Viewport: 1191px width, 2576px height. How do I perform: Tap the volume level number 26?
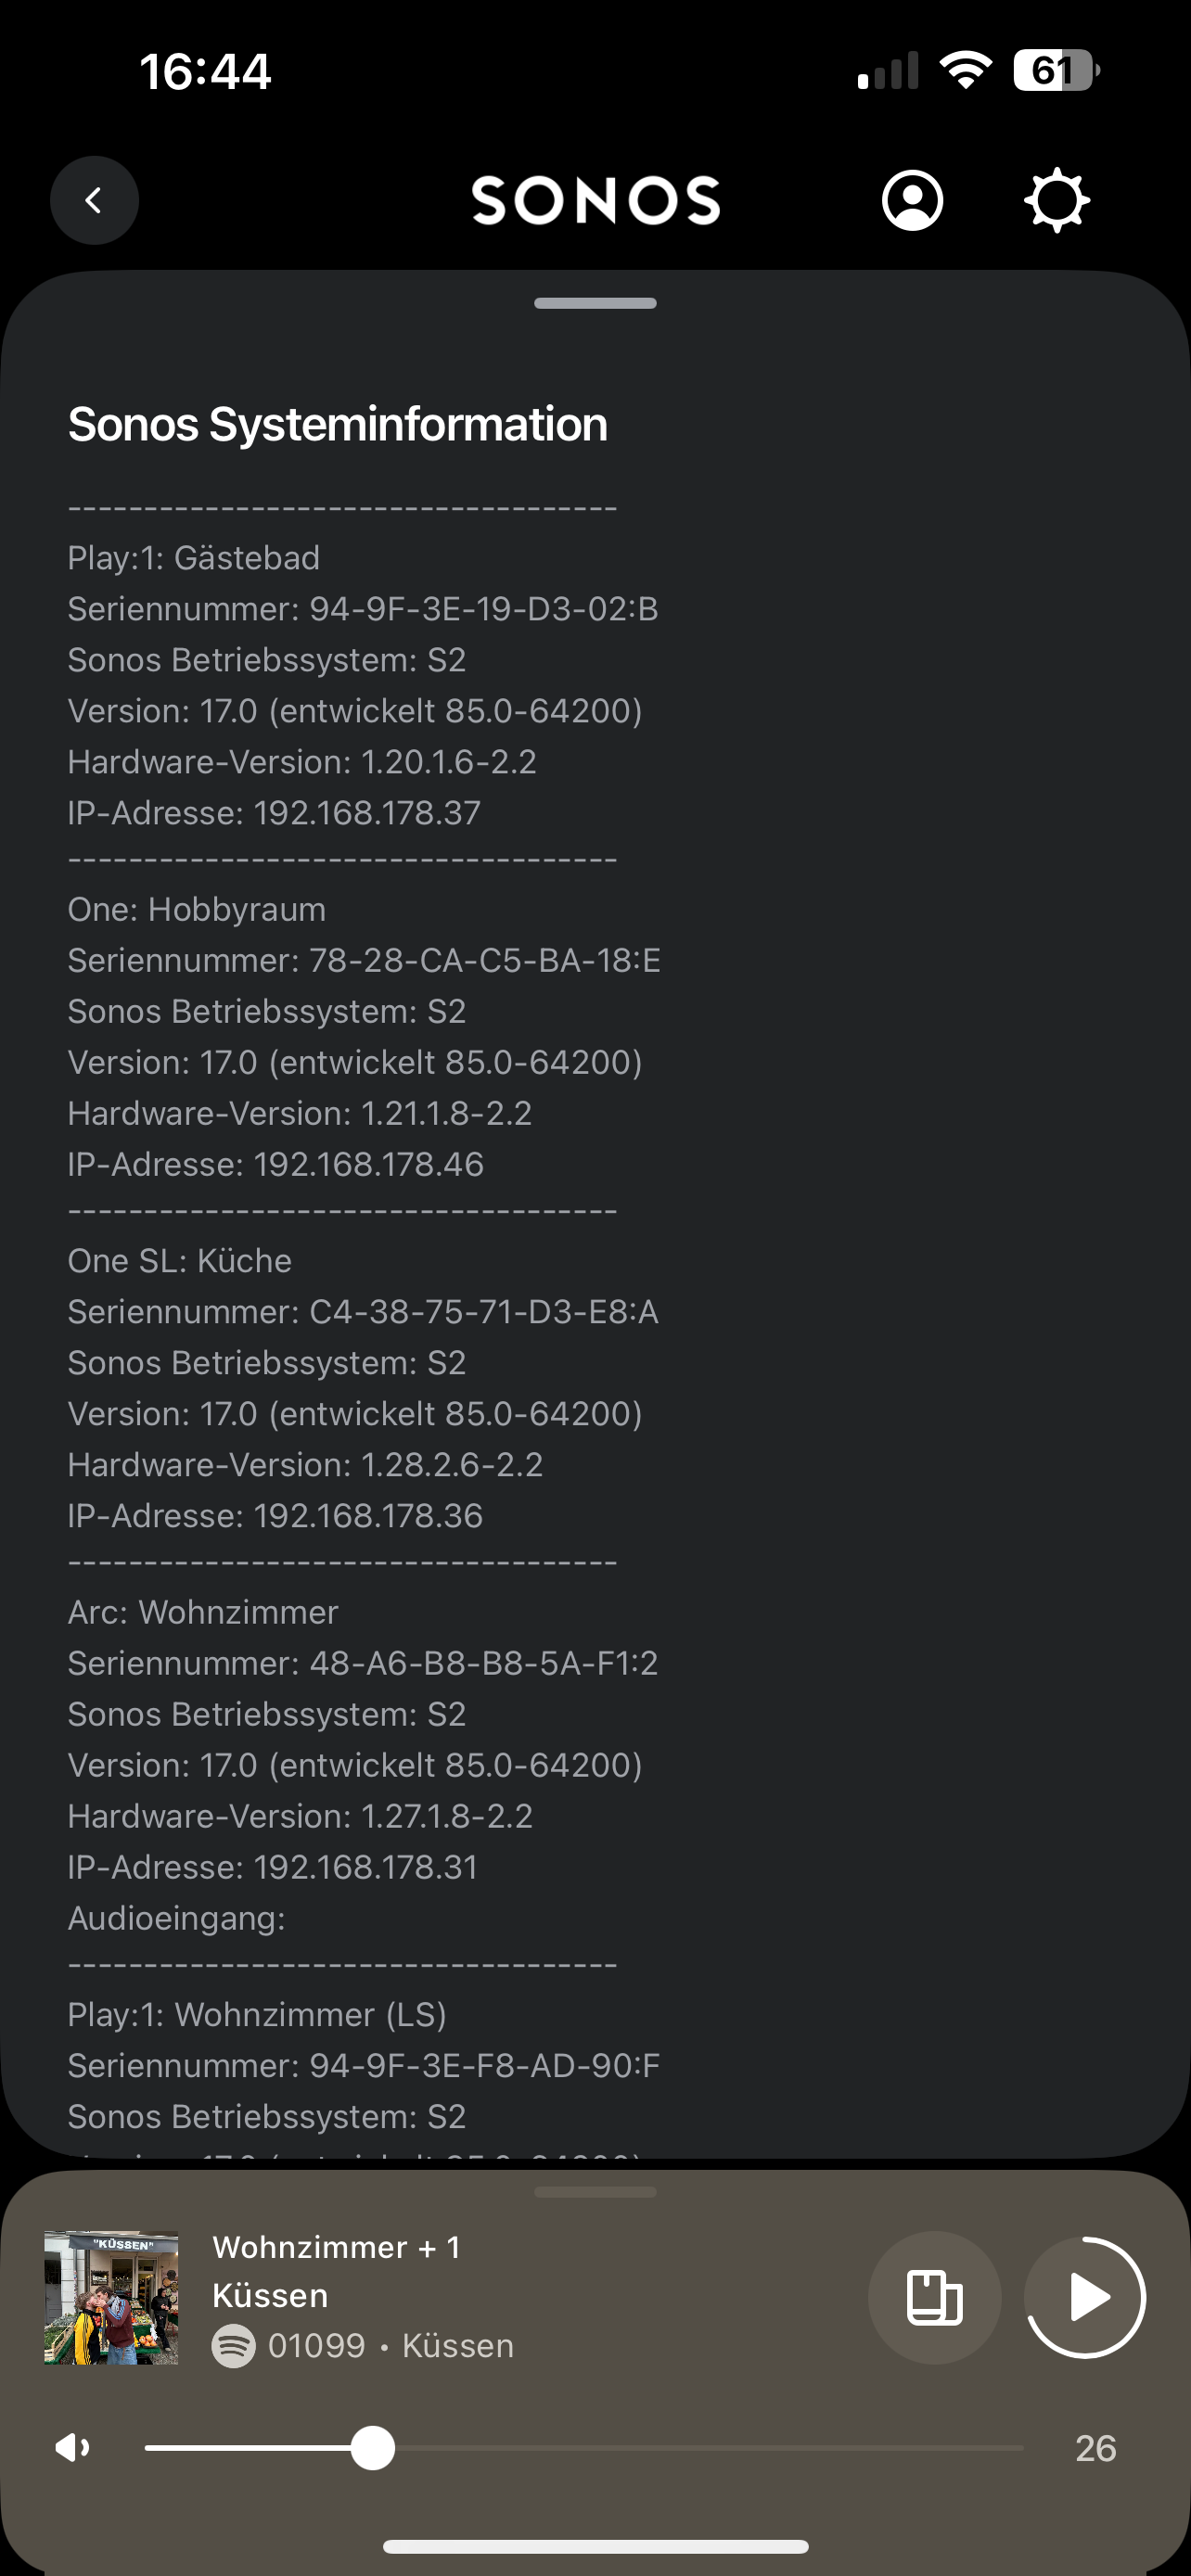coord(1095,2448)
